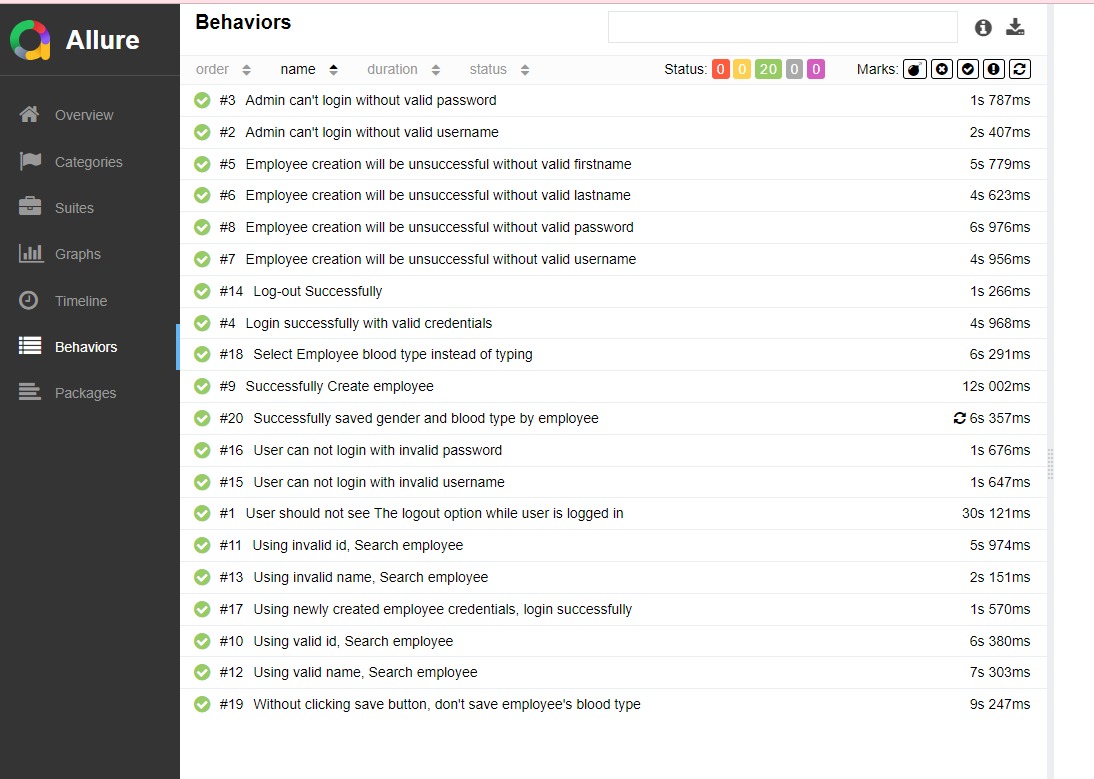Toggle the passed status filter showing 20
The width and height of the screenshot is (1094, 779).
pos(767,69)
